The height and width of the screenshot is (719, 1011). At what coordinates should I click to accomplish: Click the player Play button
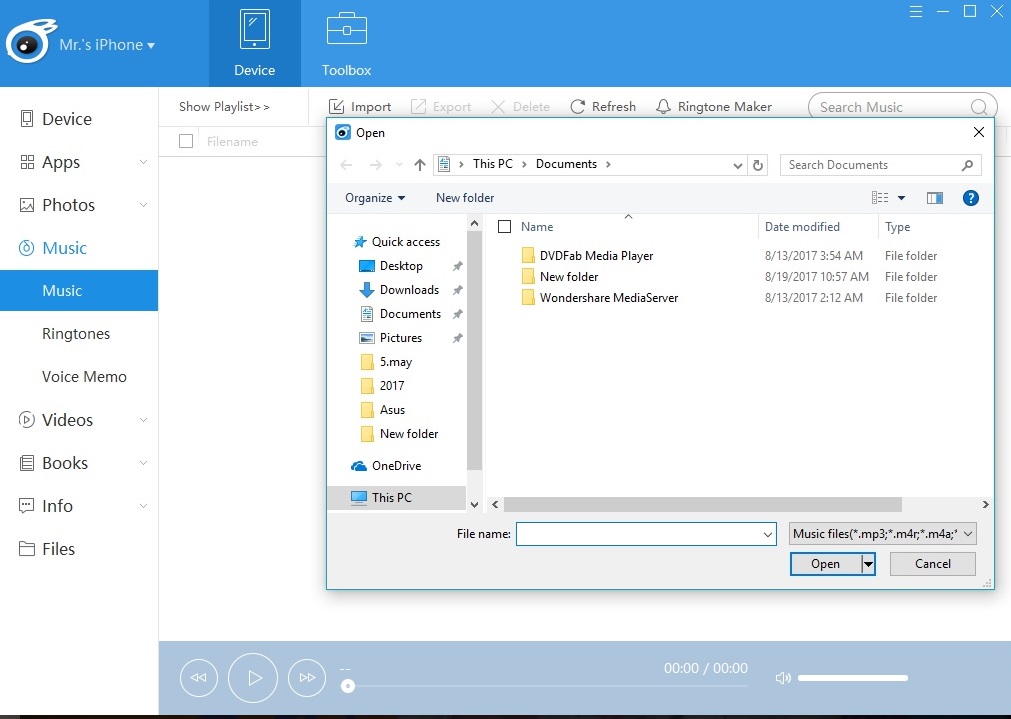[253, 678]
